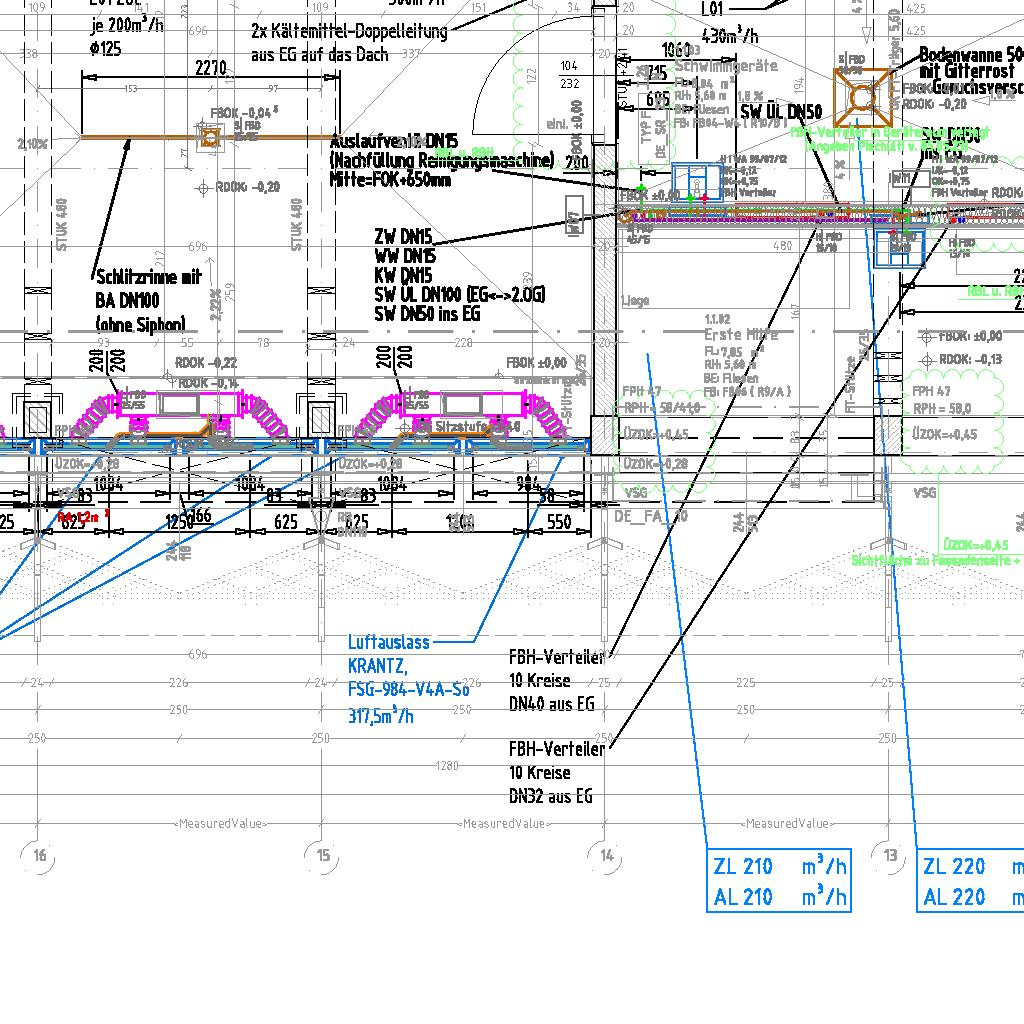Click the 'WW DN15' pipe label
The image size is (1024, 1024).
tap(405, 255)
